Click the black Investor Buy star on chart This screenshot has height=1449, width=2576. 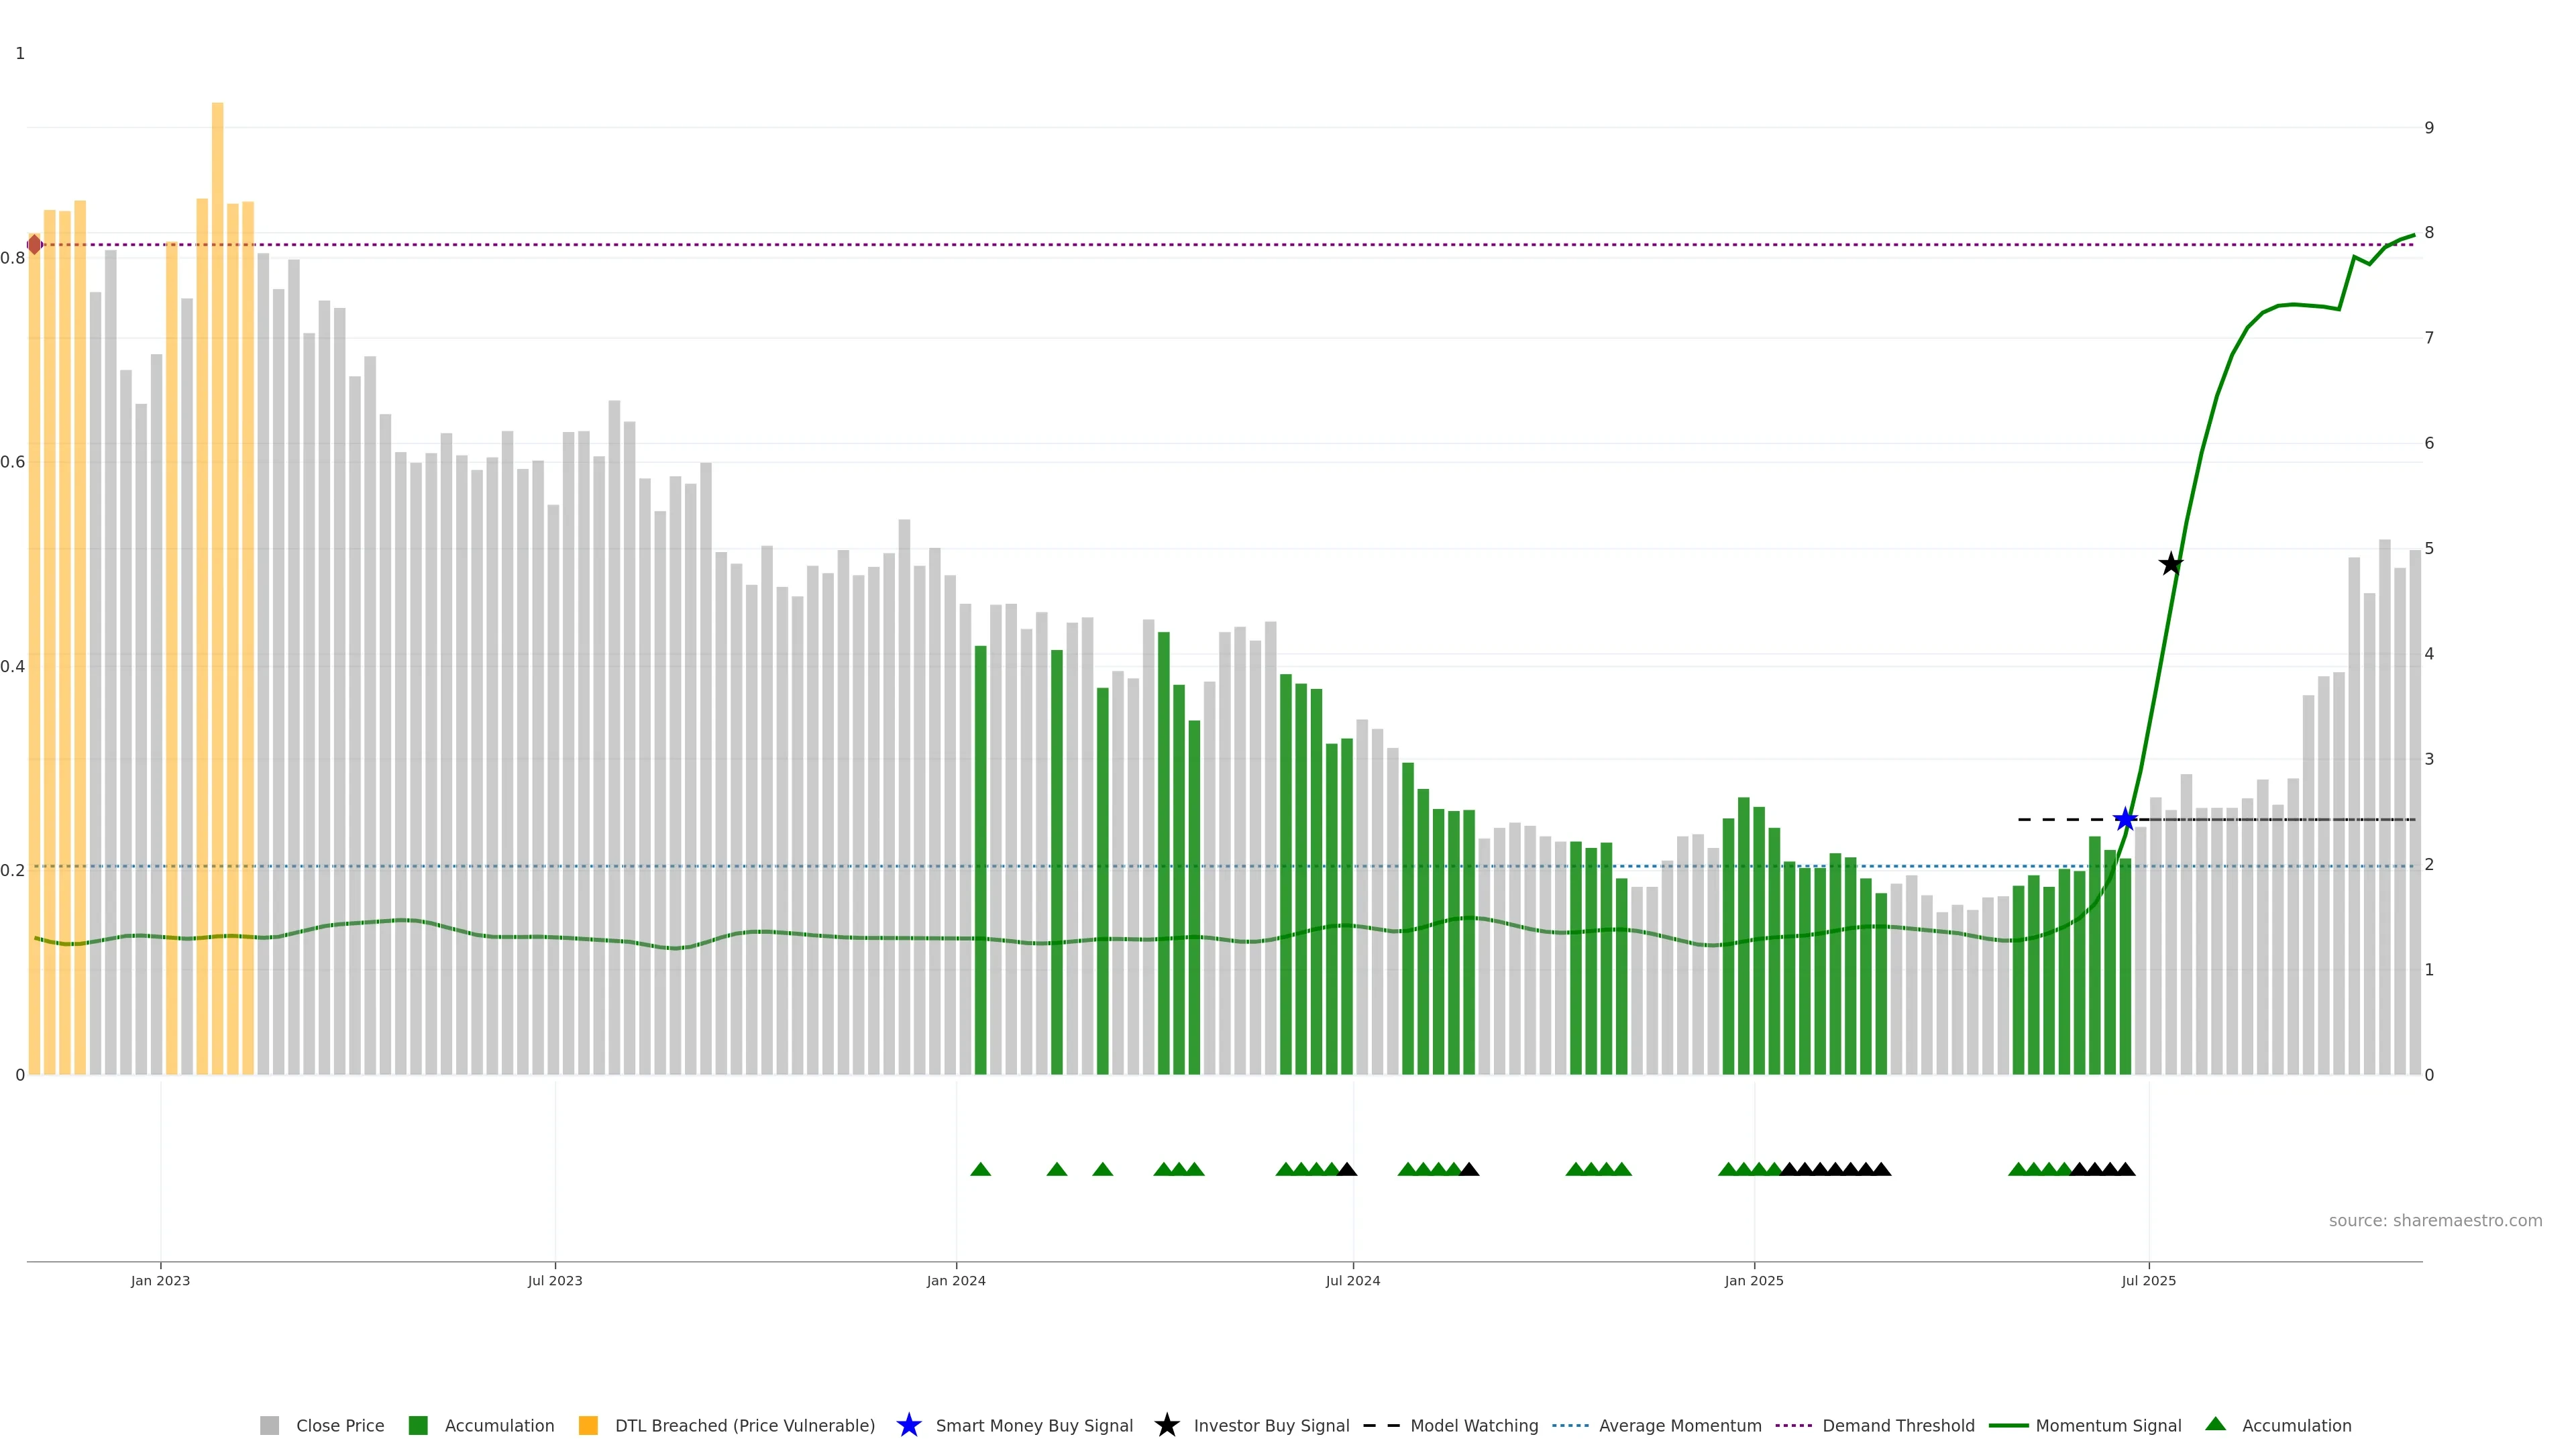2170,564
